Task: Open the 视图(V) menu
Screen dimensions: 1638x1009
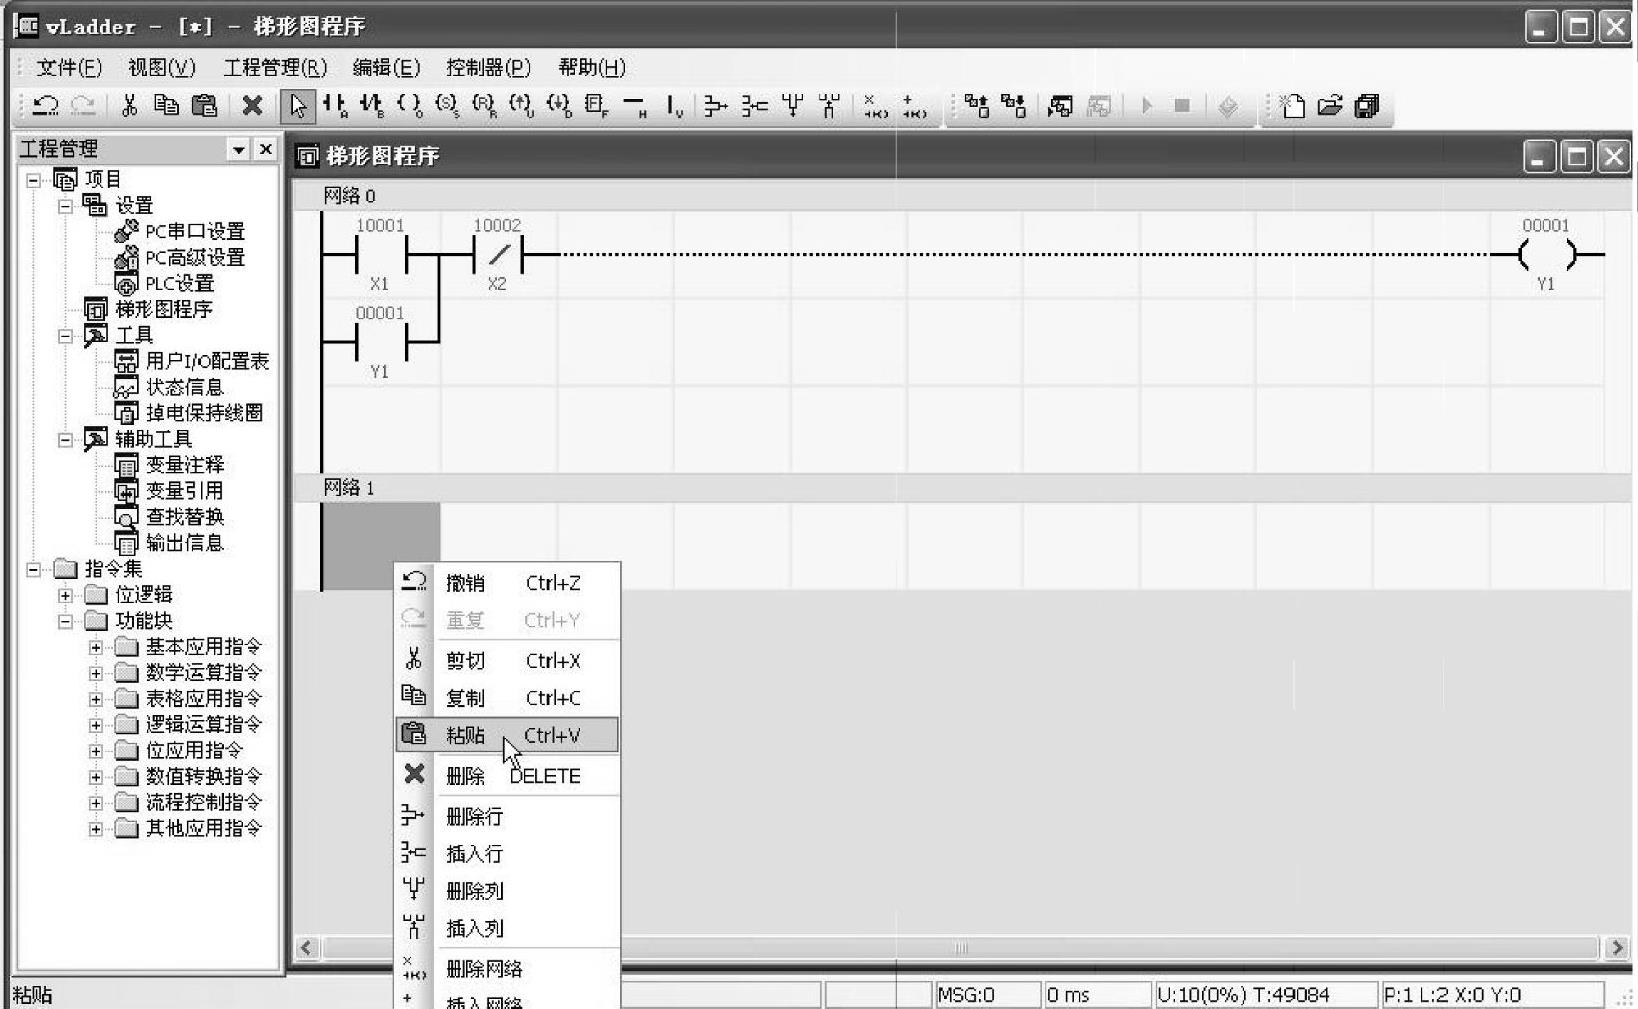Action: pyautogui.click(x=162, y=67)
